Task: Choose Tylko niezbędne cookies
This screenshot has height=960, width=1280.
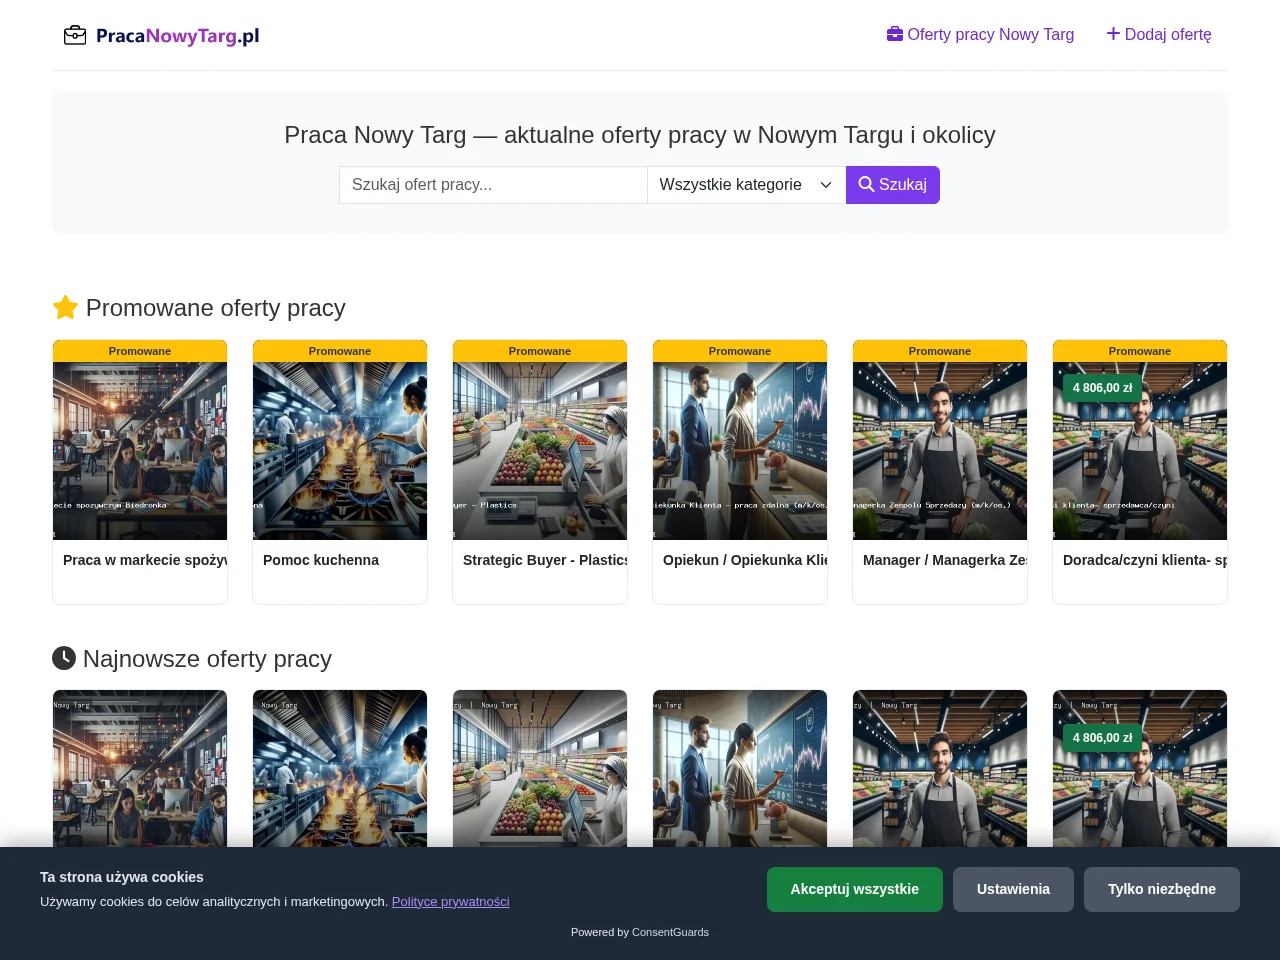Action: click(x=1162, y=889)
